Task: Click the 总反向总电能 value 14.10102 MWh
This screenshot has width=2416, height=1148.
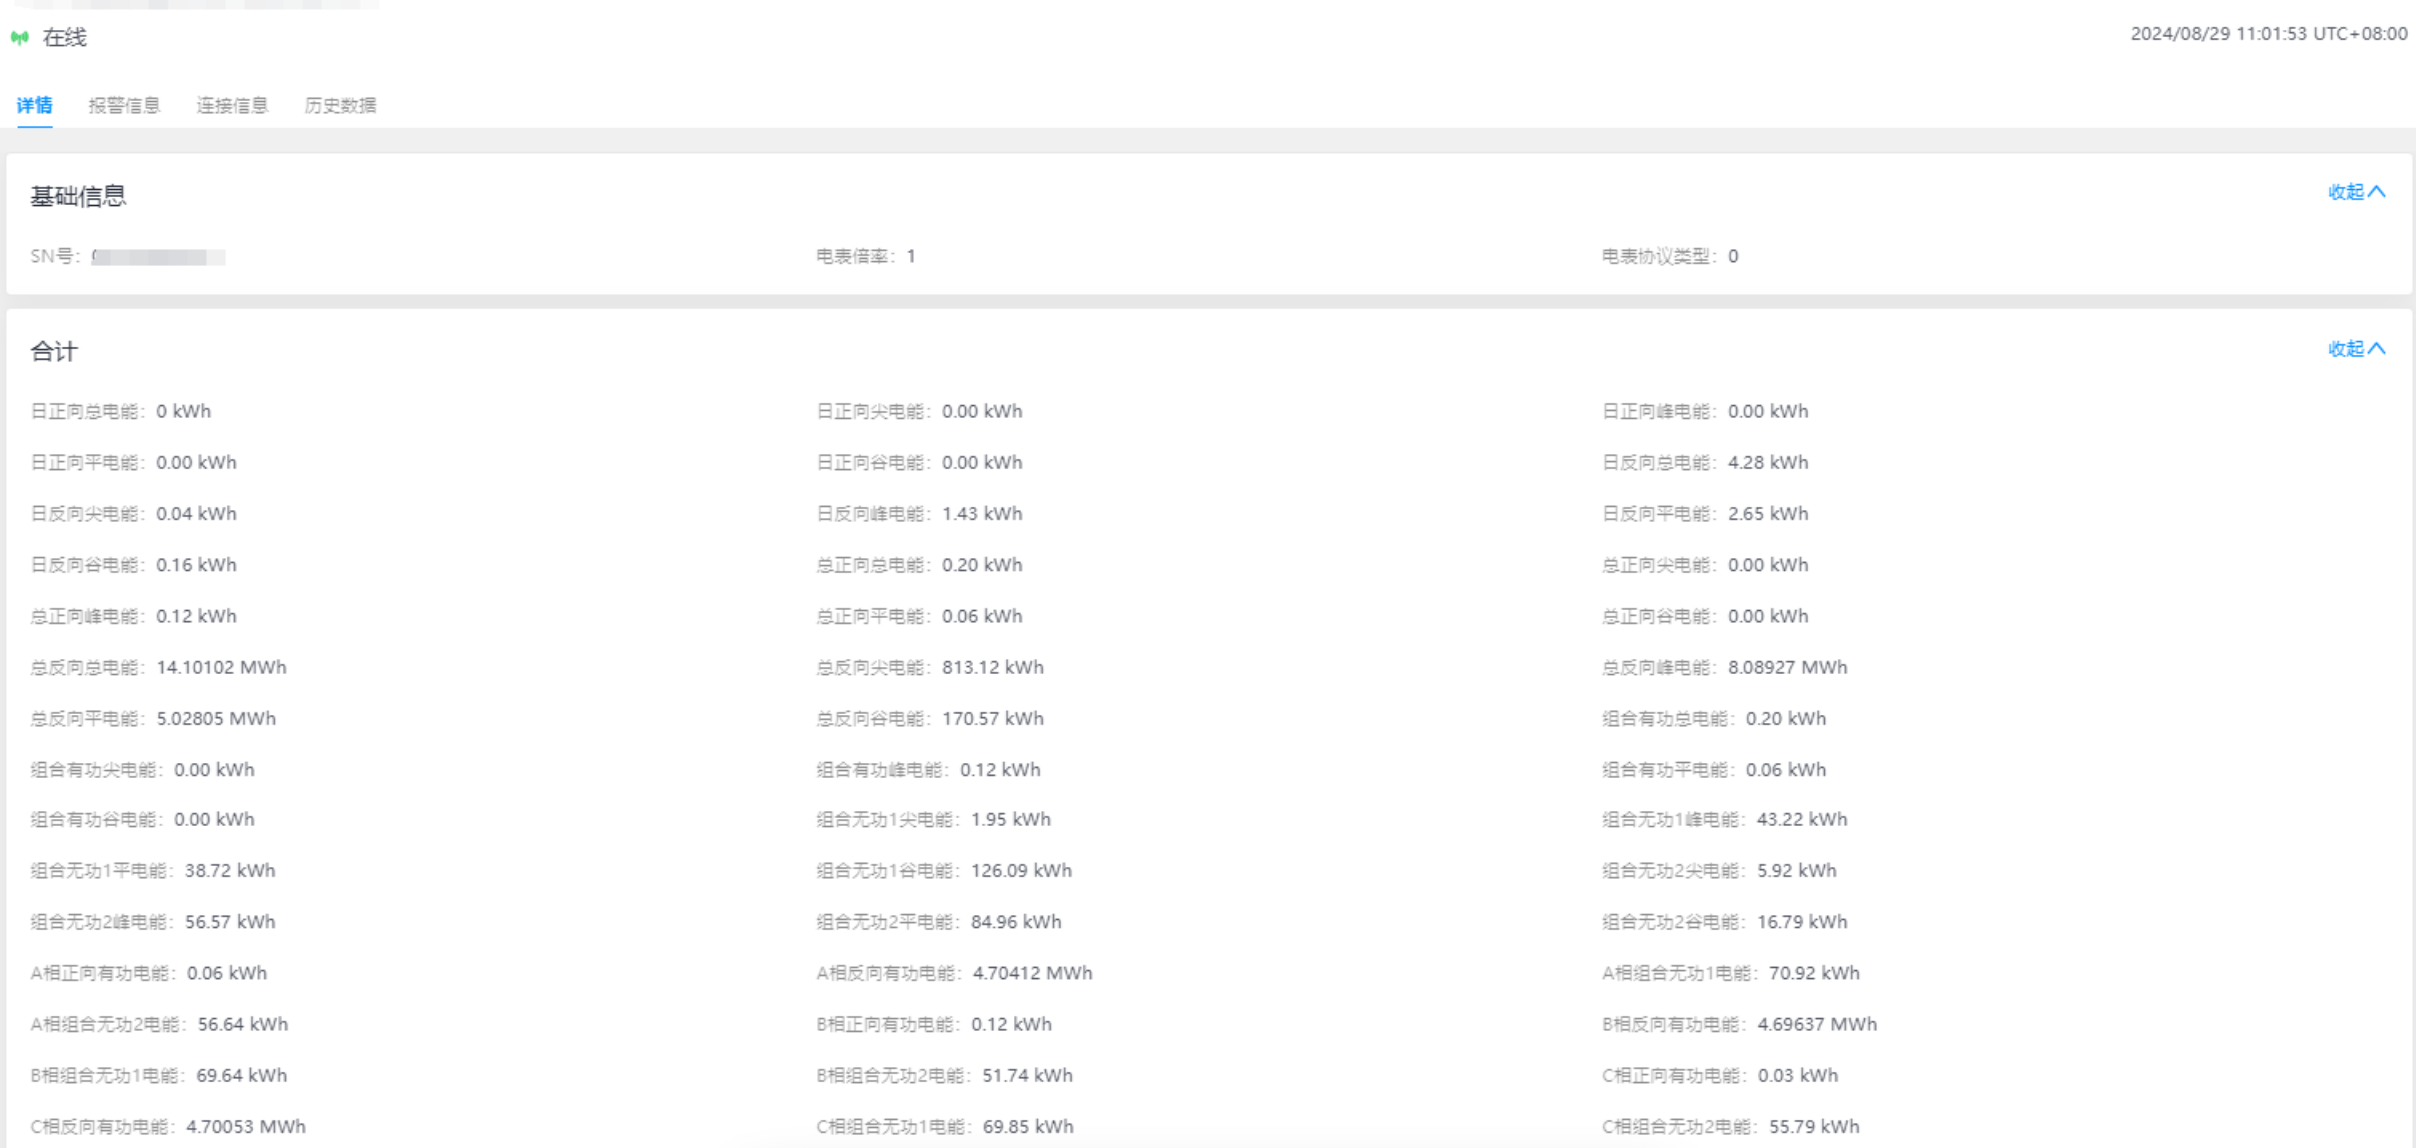Action: [221, 667]
